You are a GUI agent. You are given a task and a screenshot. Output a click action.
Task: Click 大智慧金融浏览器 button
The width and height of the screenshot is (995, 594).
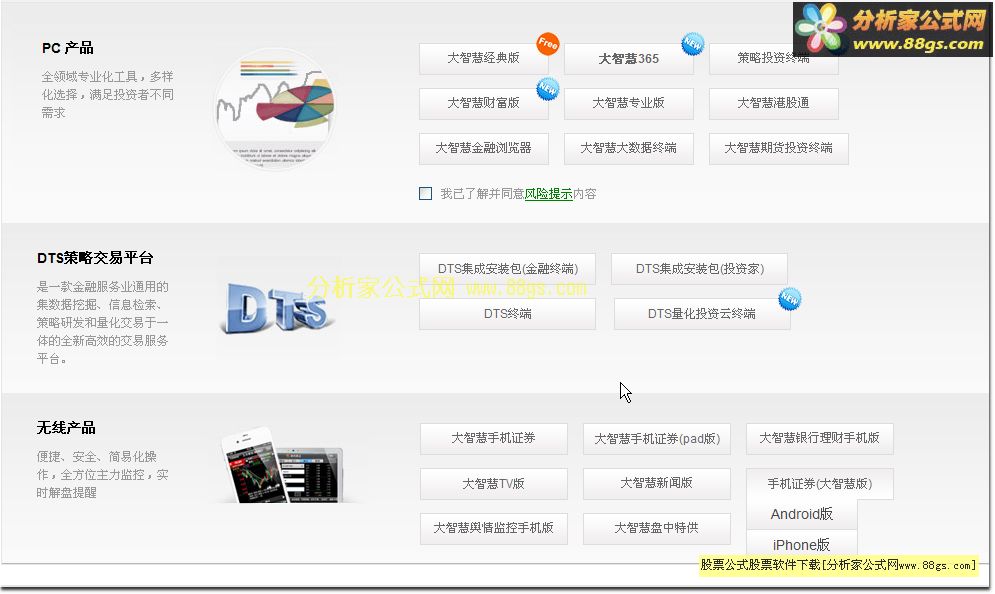coord(484,148)
